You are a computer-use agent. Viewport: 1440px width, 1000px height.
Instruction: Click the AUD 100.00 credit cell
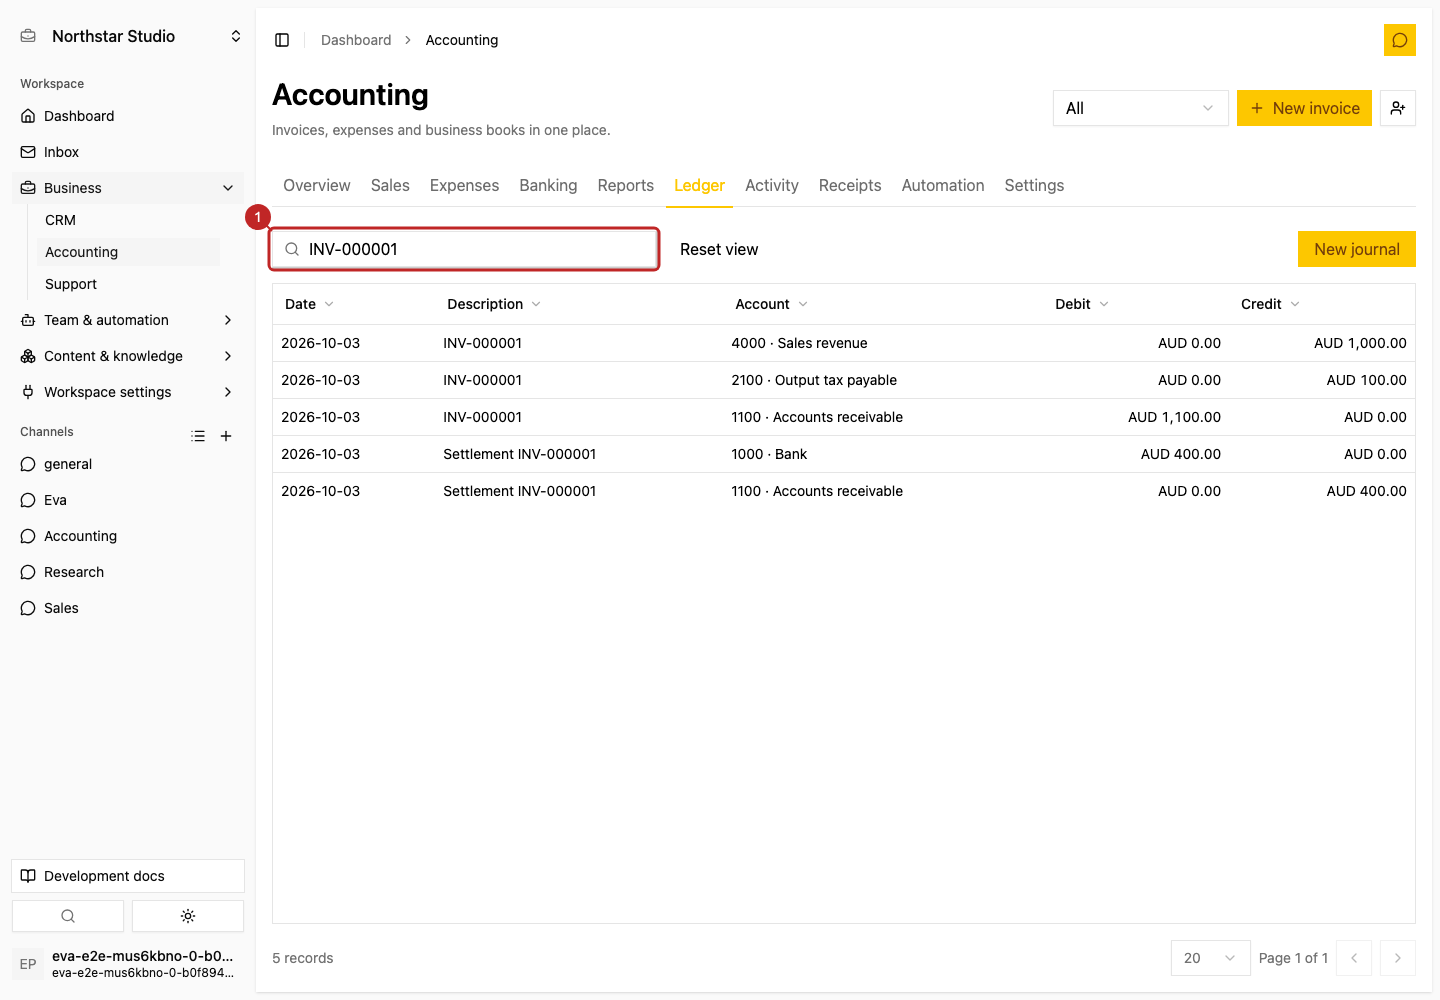1366,380
